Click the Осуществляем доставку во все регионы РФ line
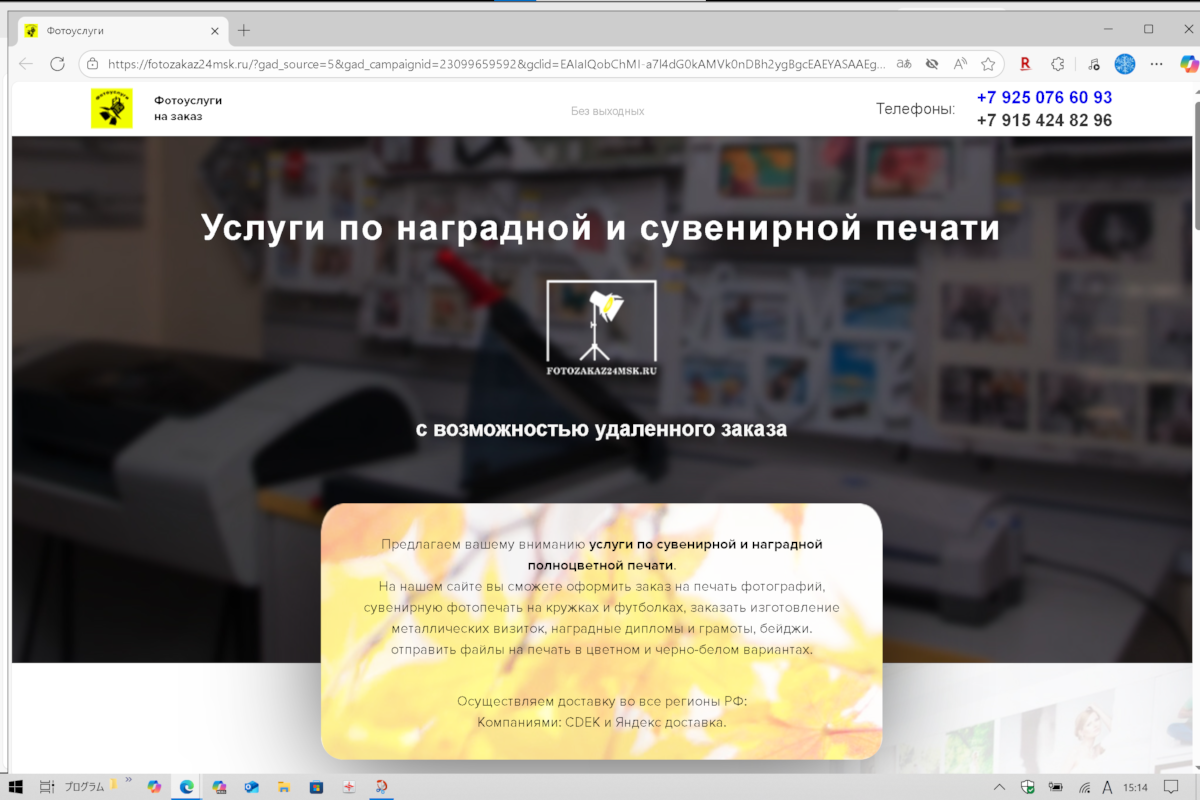 click(602, 701)
